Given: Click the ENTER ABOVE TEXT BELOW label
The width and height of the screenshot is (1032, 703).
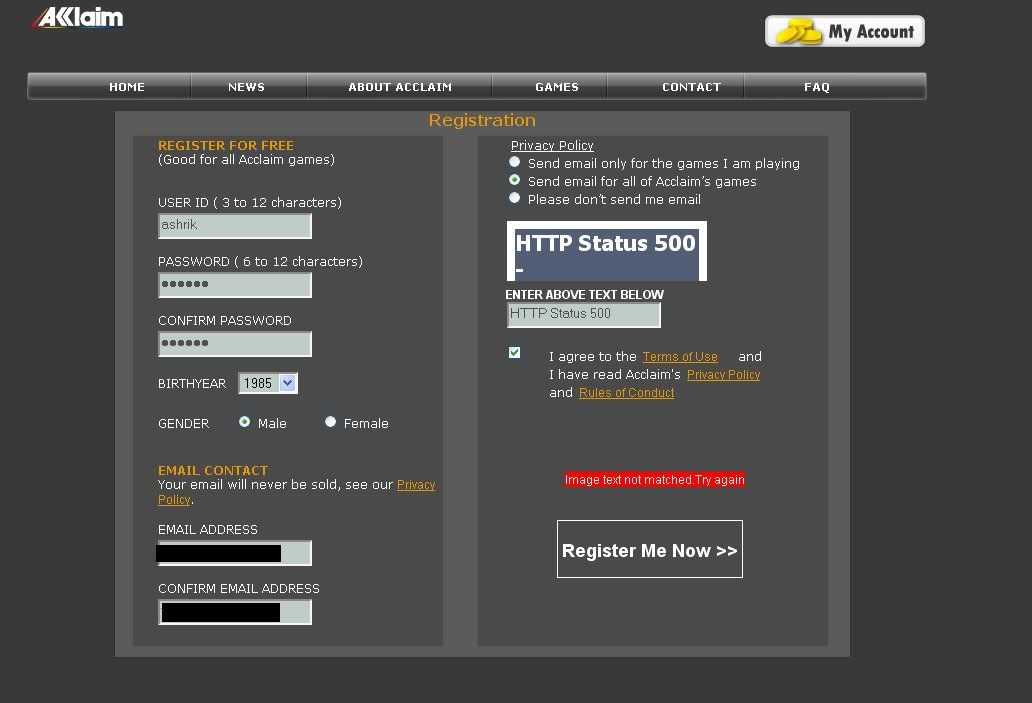Looking at the screenshot, I should click(584, 295).
